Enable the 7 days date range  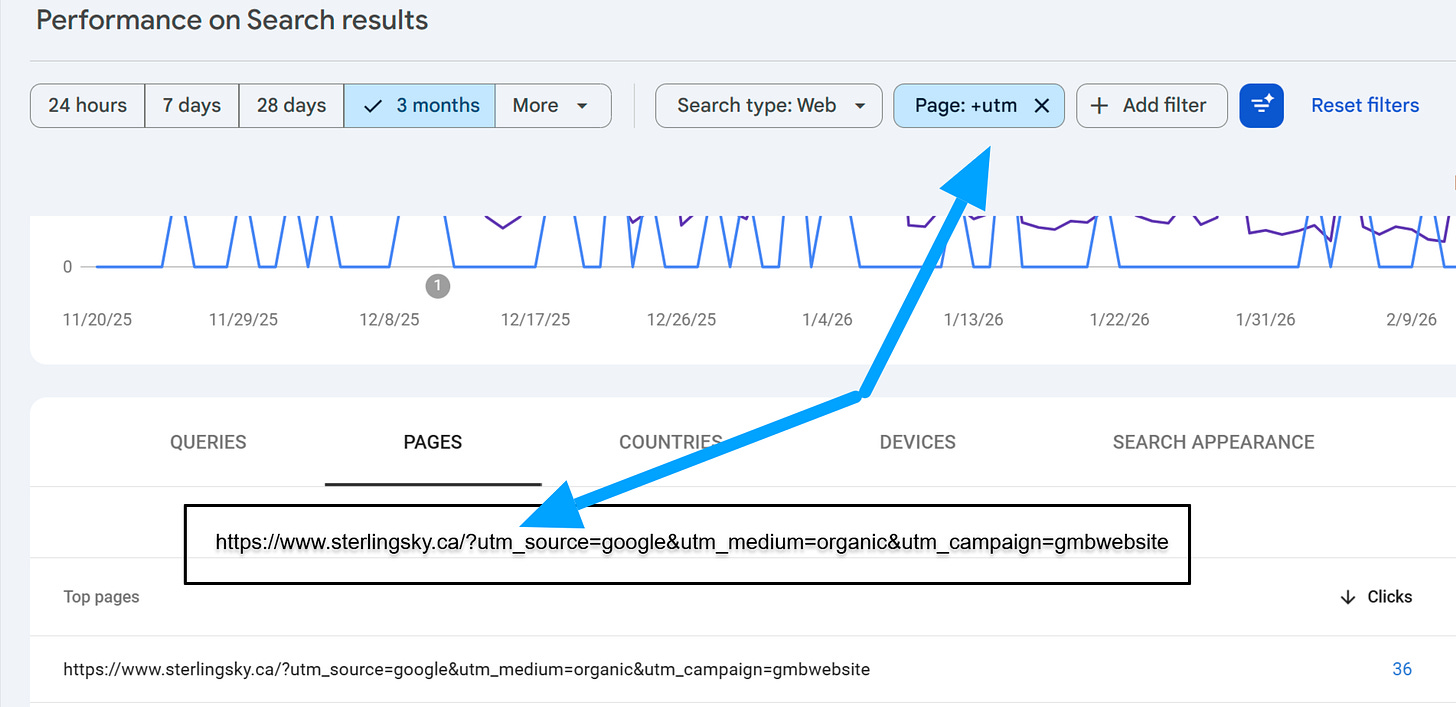191,104
